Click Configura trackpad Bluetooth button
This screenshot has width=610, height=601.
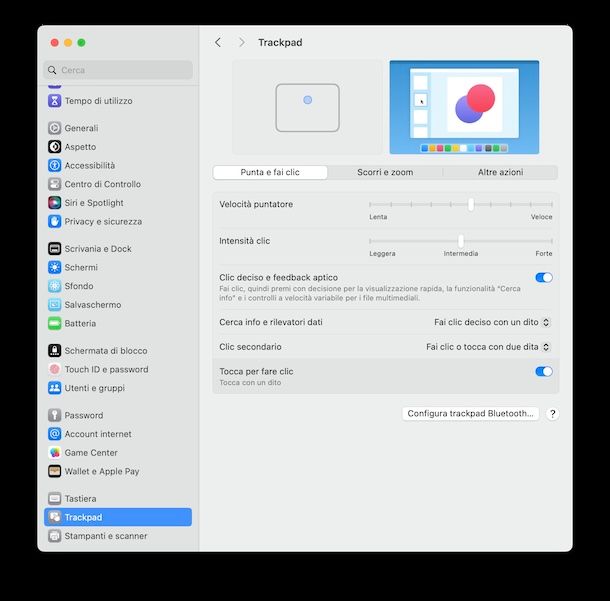pyautogui.click(x=470, y=414)
